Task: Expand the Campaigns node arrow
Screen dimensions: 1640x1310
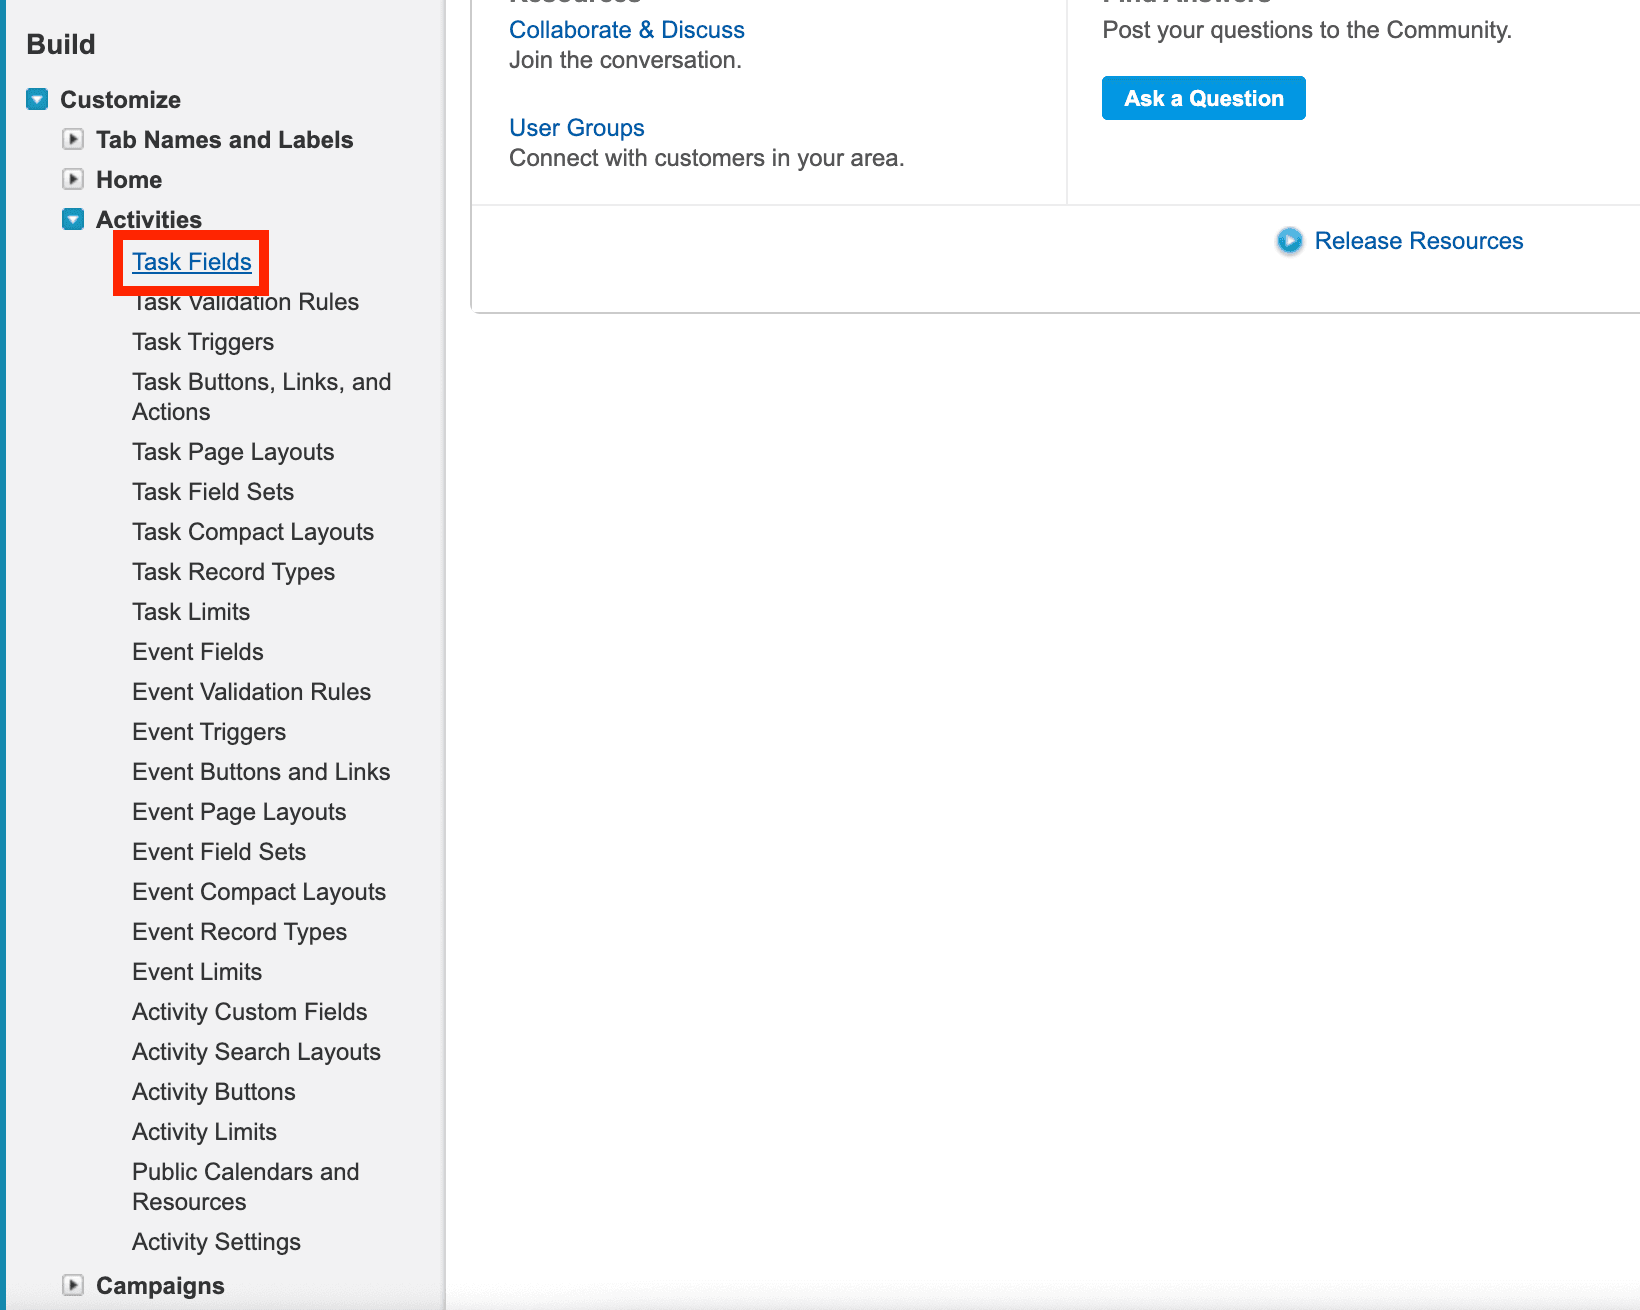Action: [x=73, y=1285]
